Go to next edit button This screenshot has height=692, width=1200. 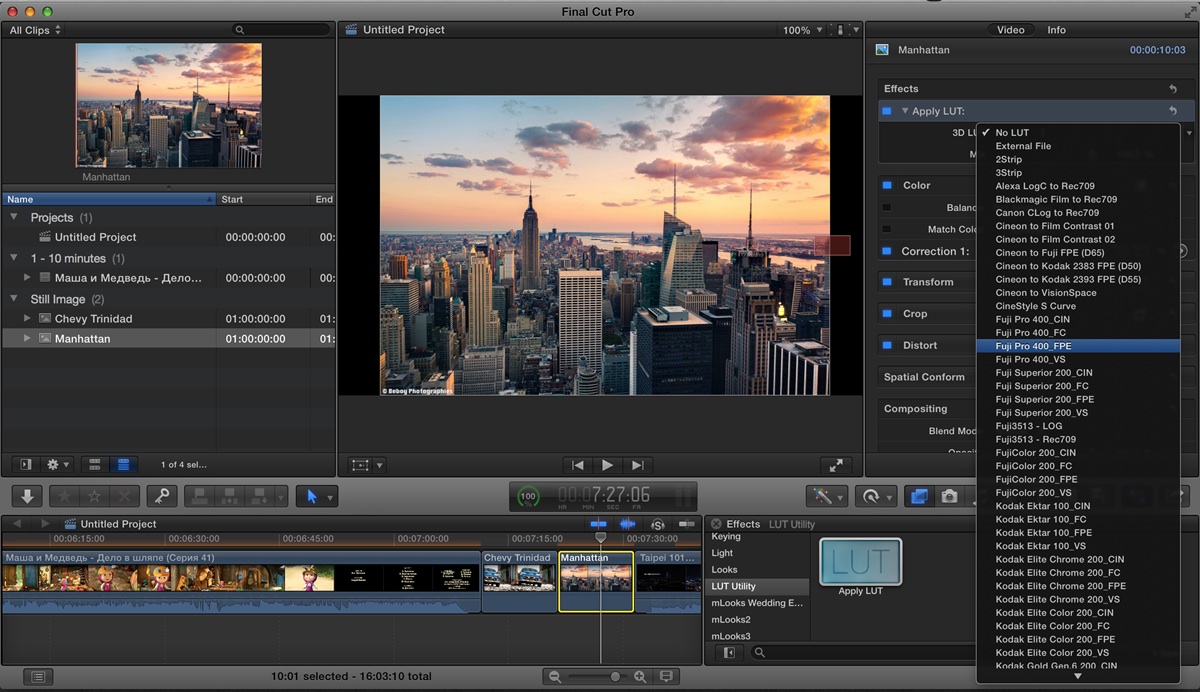point(637,465)
